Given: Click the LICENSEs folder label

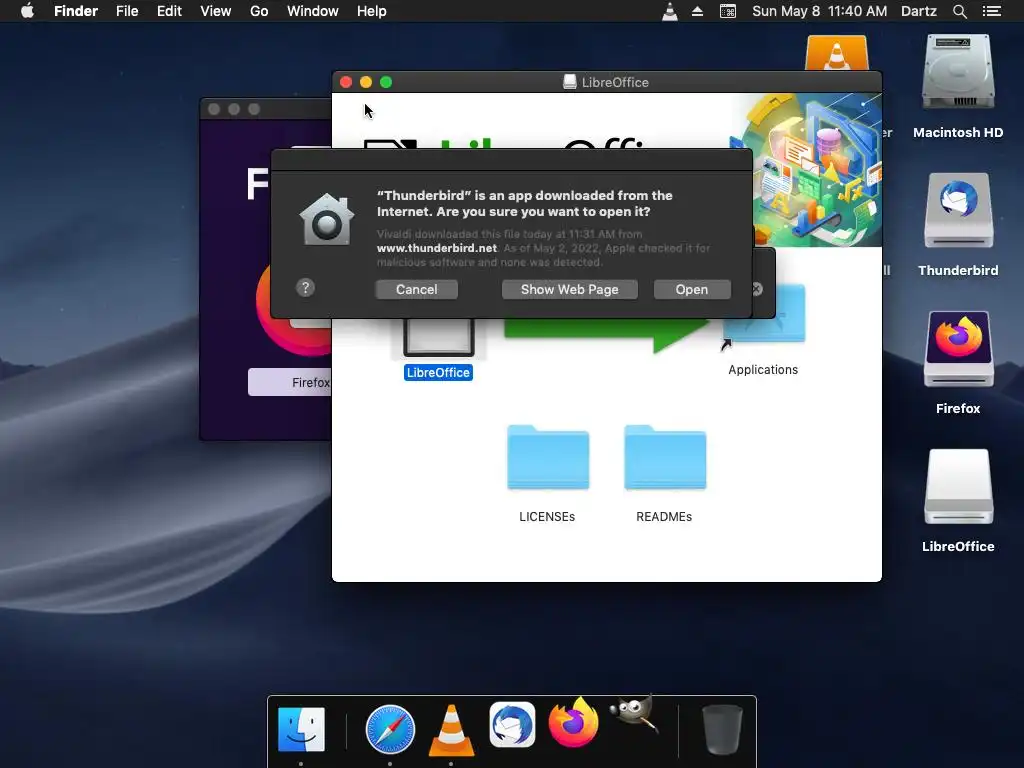Looking at the screenshot, I should [x=547, y=517].
